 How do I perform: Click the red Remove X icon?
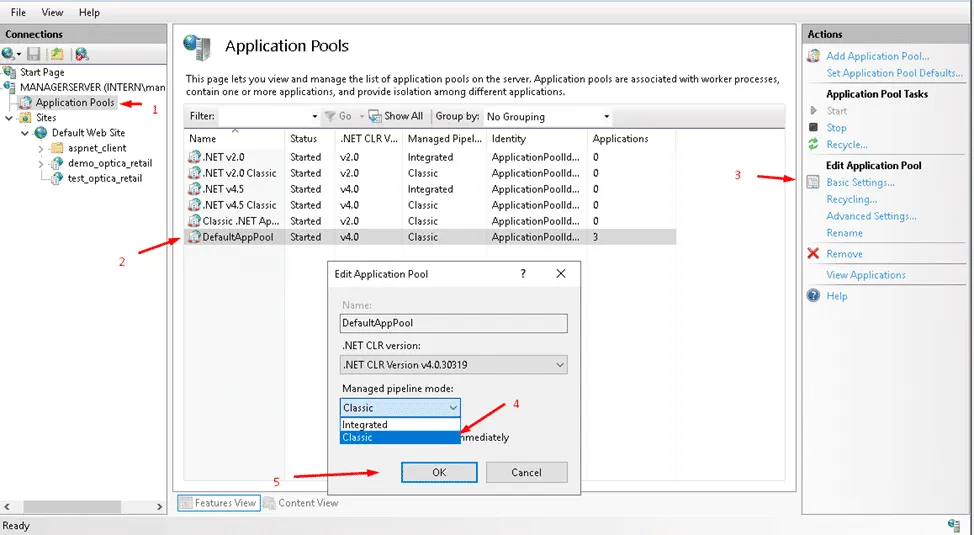pyautogui.click(x=813, y=254)
